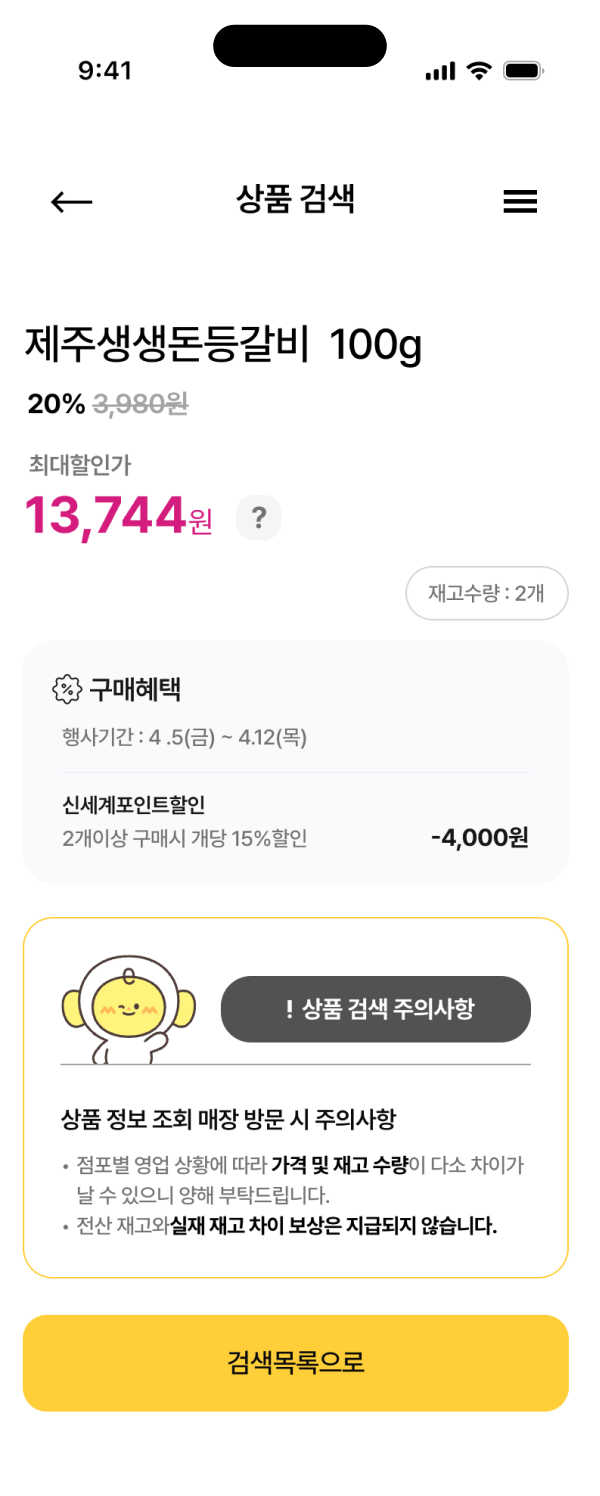Click the percent badge icon beside 구매혜택
The height and width of the screenshot is (1496, 600).
[x=66, y=688]
